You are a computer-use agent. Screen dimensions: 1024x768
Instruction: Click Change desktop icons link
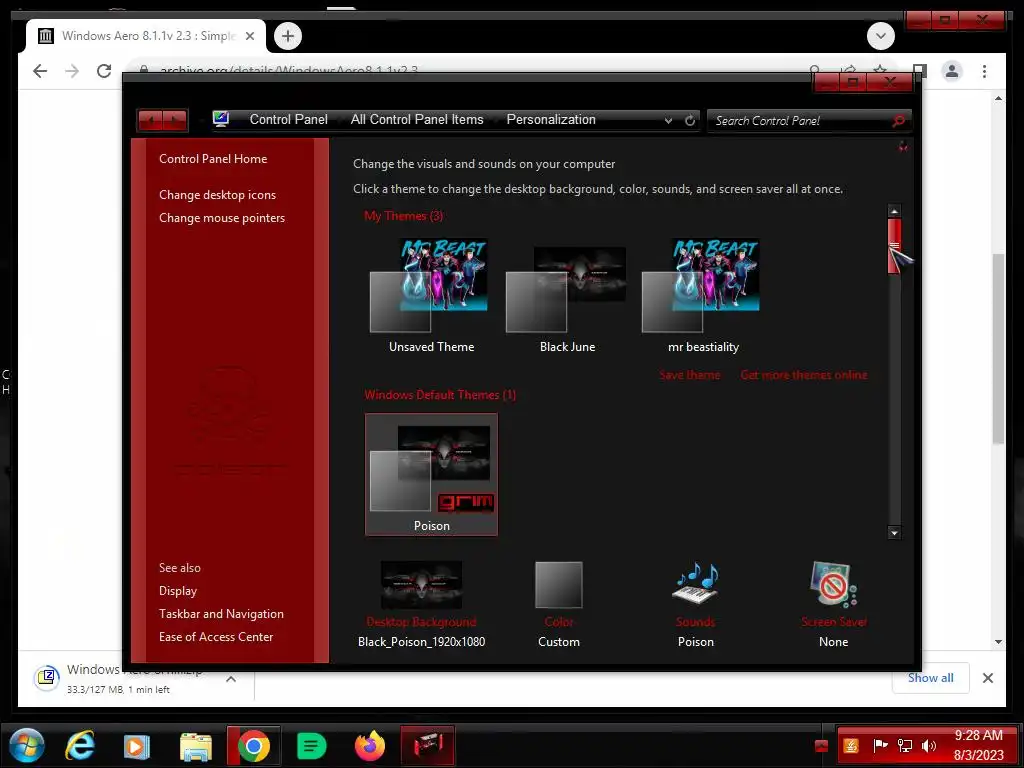(217, 195)
